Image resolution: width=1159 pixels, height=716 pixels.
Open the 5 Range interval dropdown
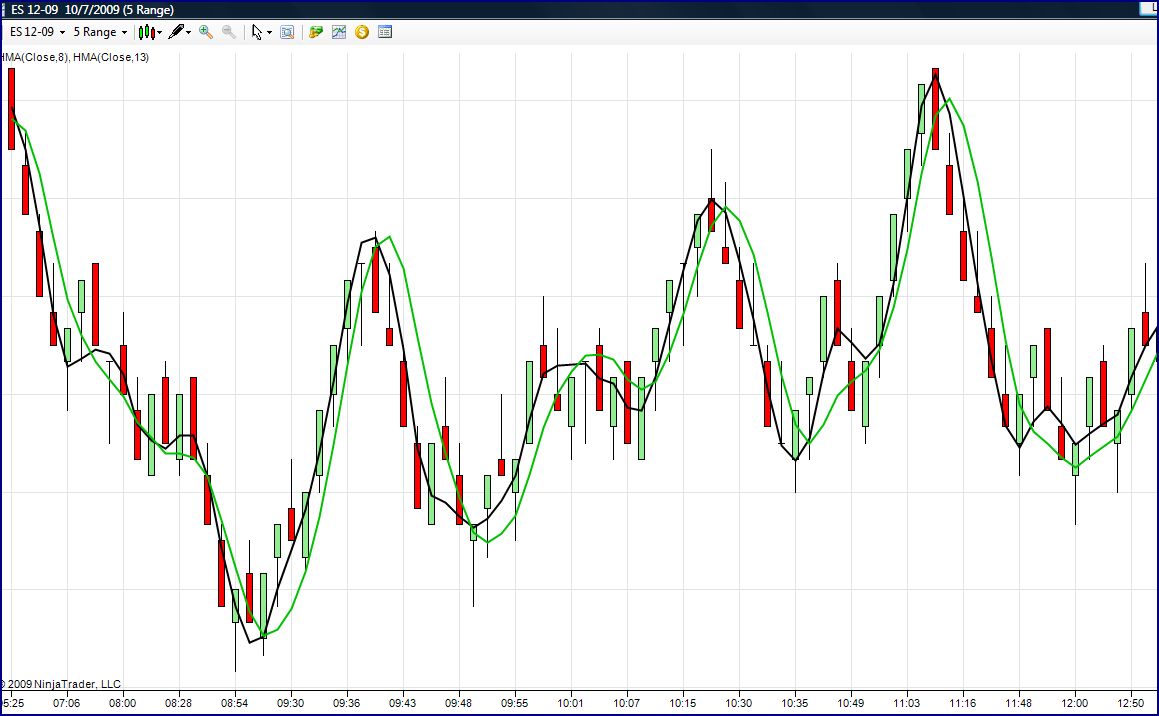[100, 32]
